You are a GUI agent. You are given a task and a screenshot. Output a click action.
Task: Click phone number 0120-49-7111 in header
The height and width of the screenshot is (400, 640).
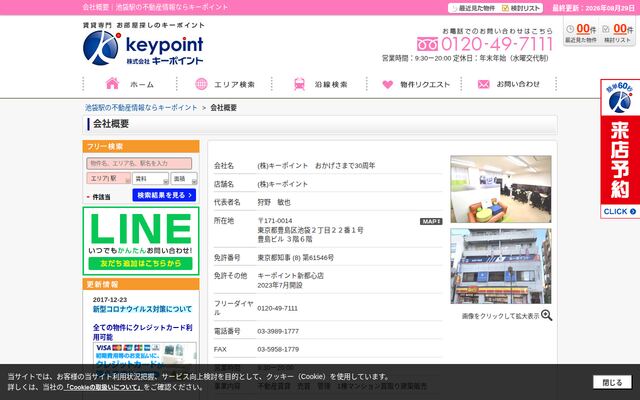point(497,44)
